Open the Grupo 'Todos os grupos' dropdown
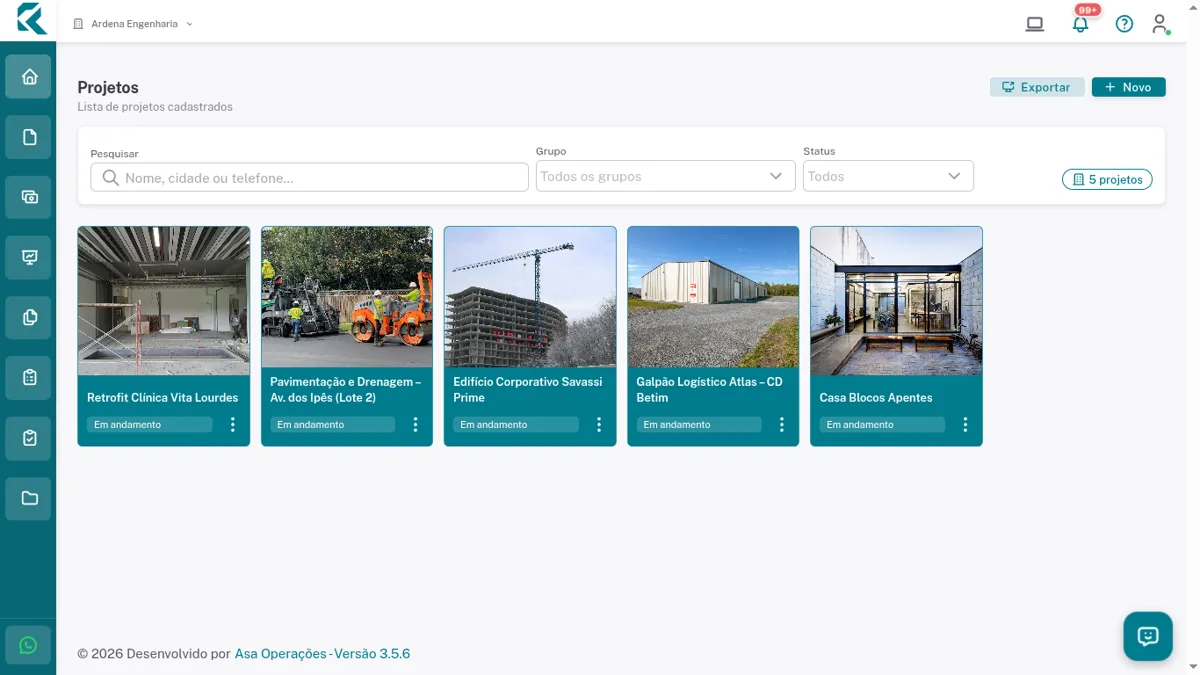The image size is (1200, 675). [665, 176]
